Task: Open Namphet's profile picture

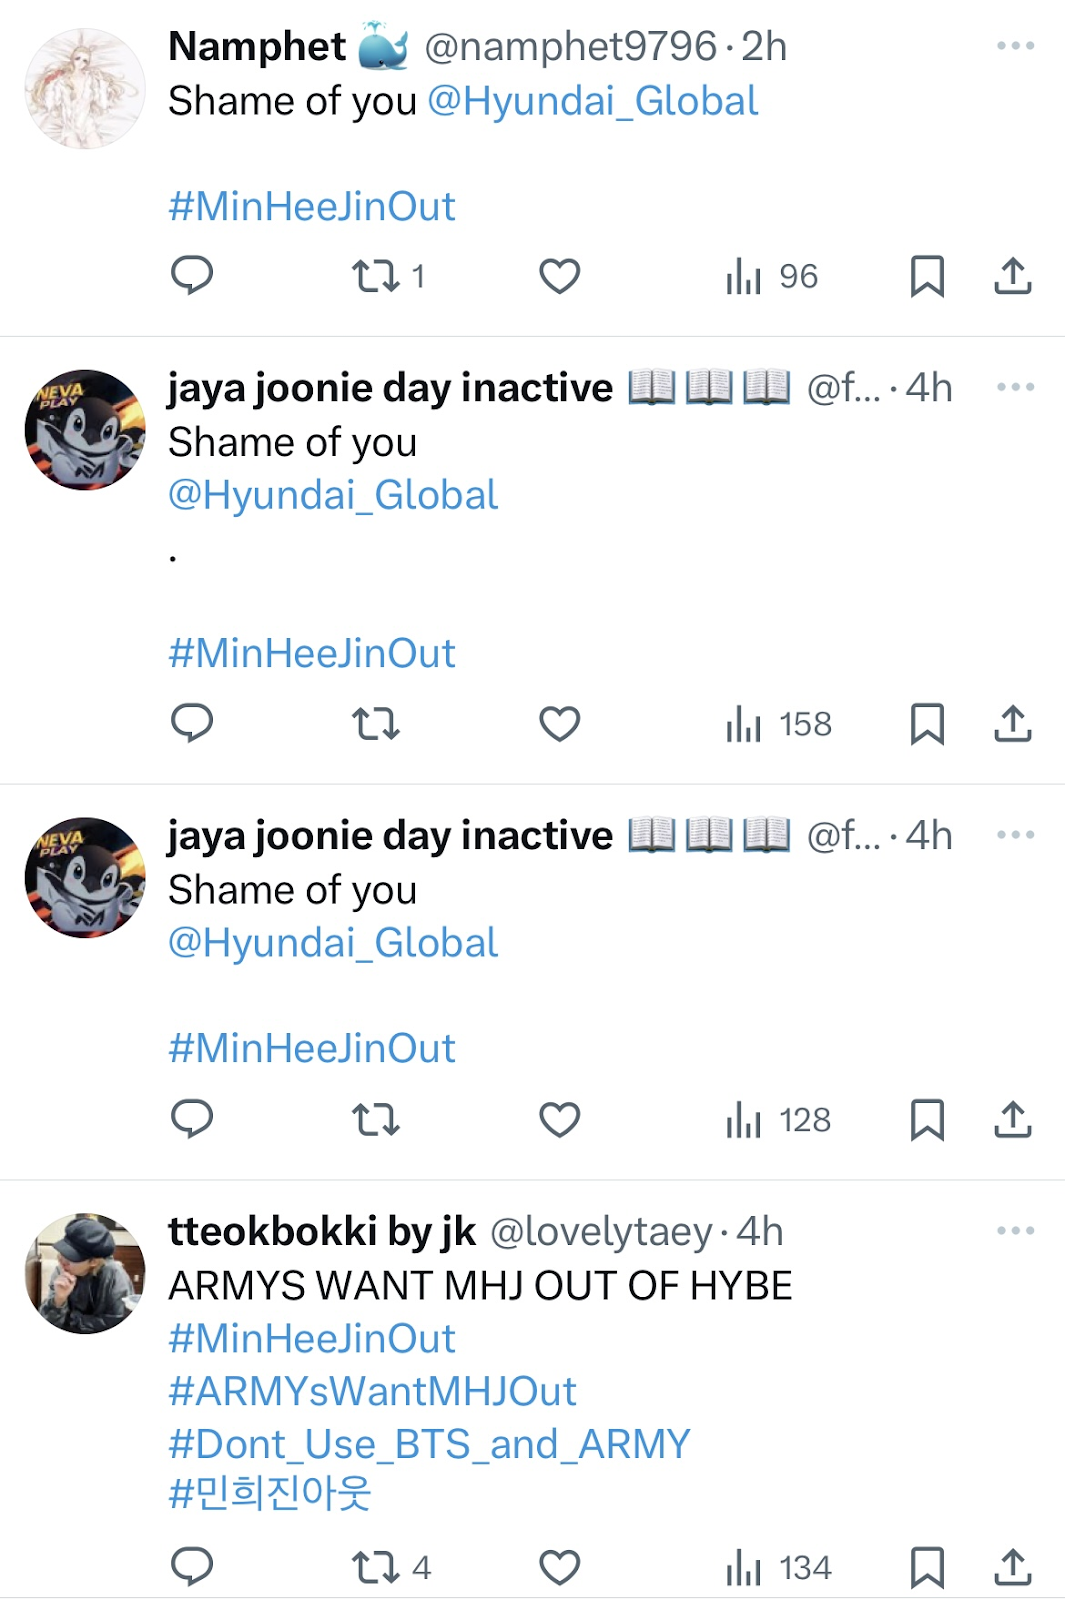Action: (x=85, y=88)
